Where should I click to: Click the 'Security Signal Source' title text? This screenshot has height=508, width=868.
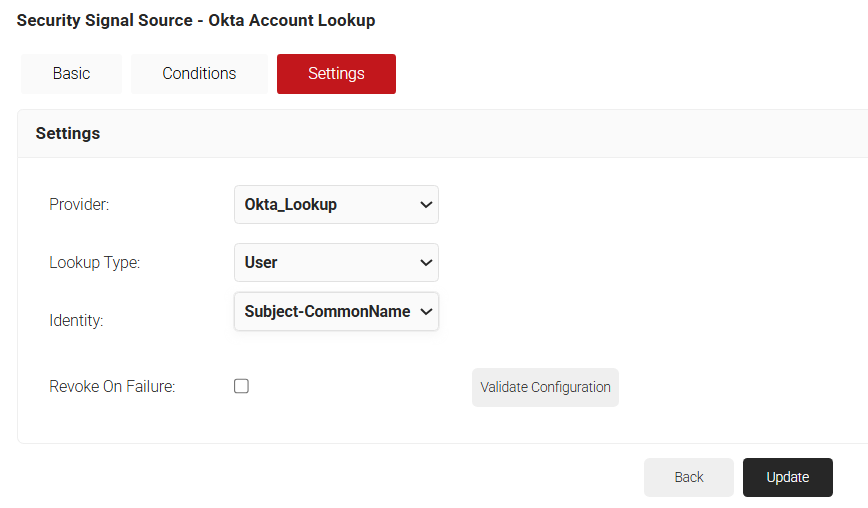click(104, 20)
